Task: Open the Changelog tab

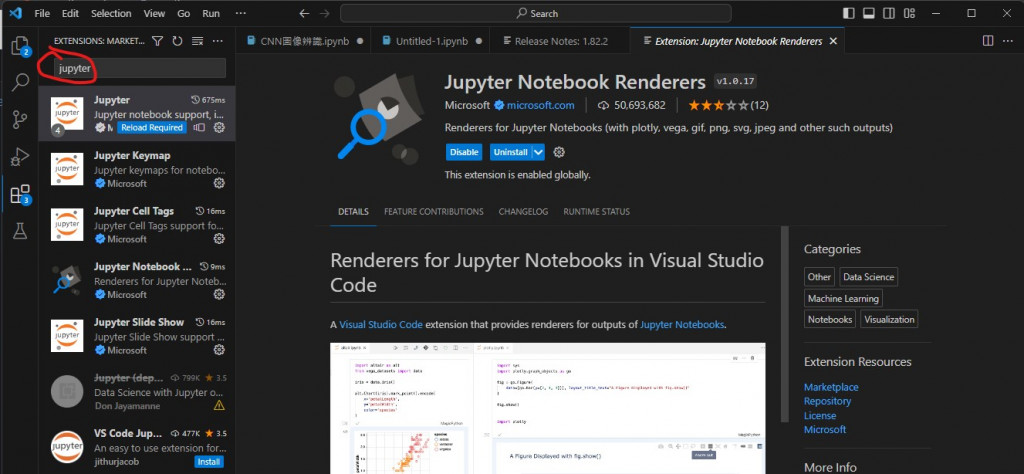Action: (523, 212)
